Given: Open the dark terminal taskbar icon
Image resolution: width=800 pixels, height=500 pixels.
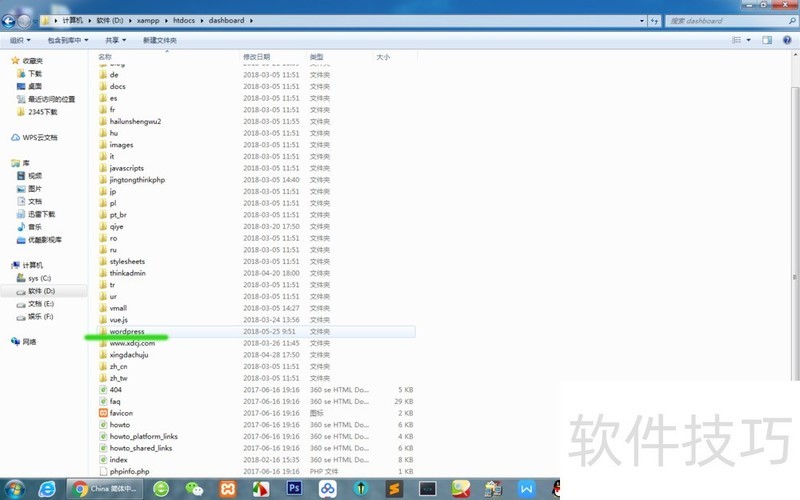Looking at the screenshot, I should (x=428, y=489).
